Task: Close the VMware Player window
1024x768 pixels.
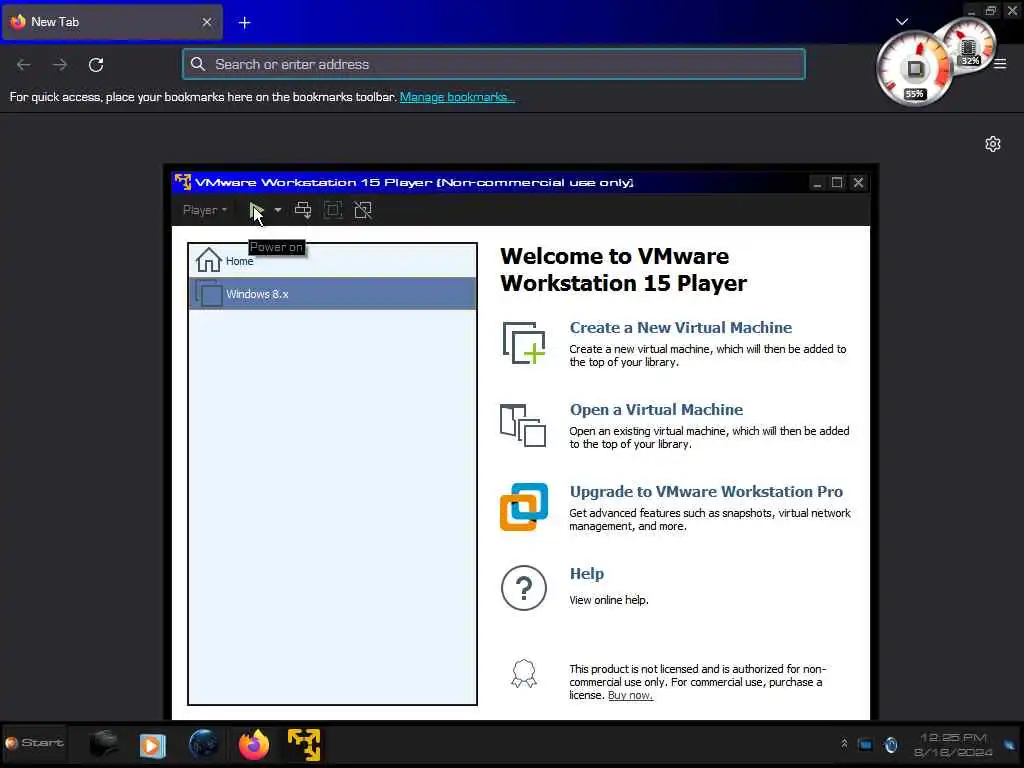Action: (858, 183)
